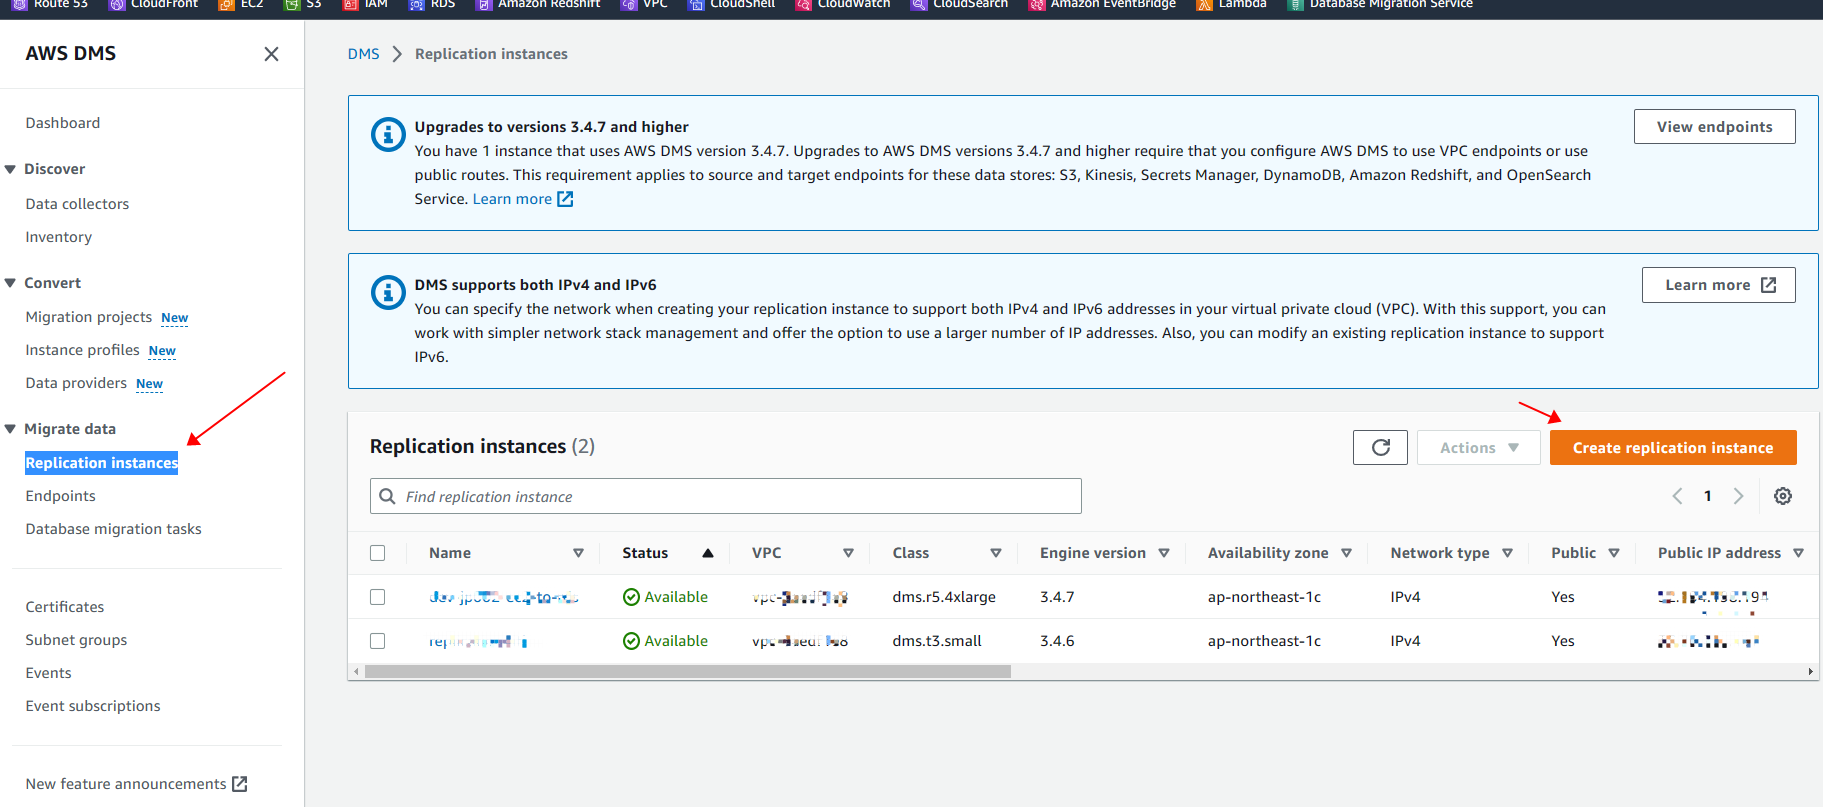The width and height of the screenshot is (1823, 807).
Task: Sort table by Network type column arrow
Action: click(x=1507, y=553)
